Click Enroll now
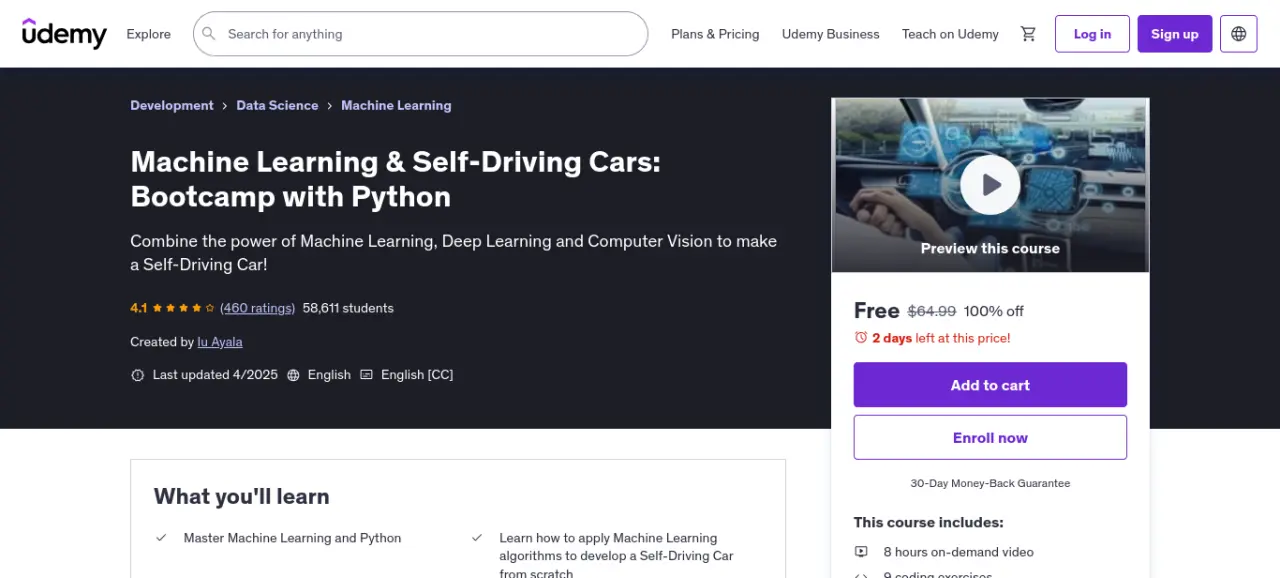This screenshot has width=1280, height=578. tap(990, 438)
